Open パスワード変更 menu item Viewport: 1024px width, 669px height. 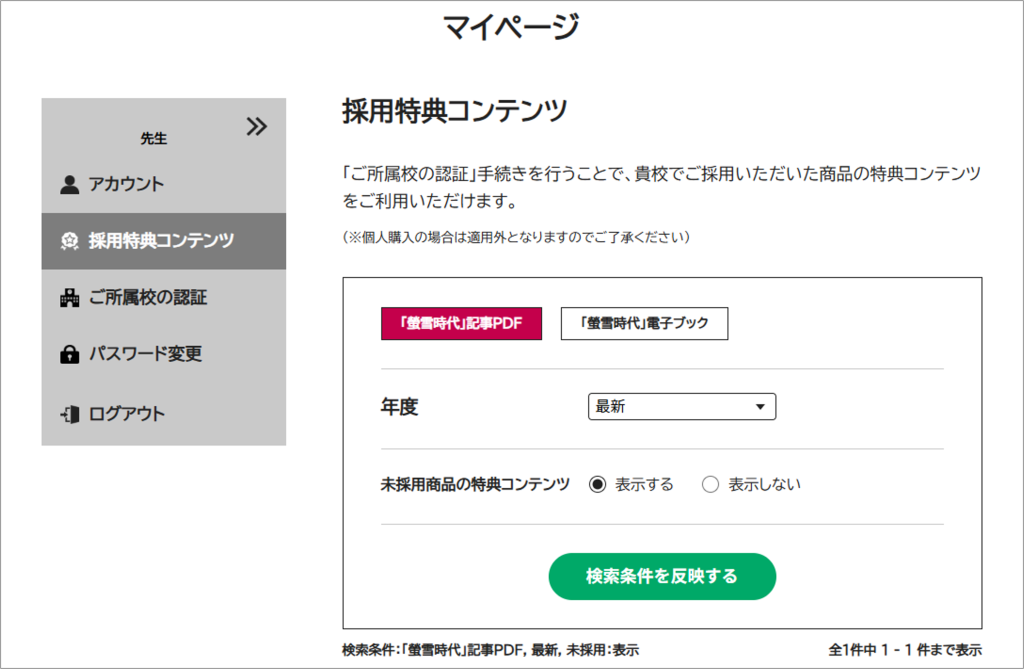pos(145,354)
